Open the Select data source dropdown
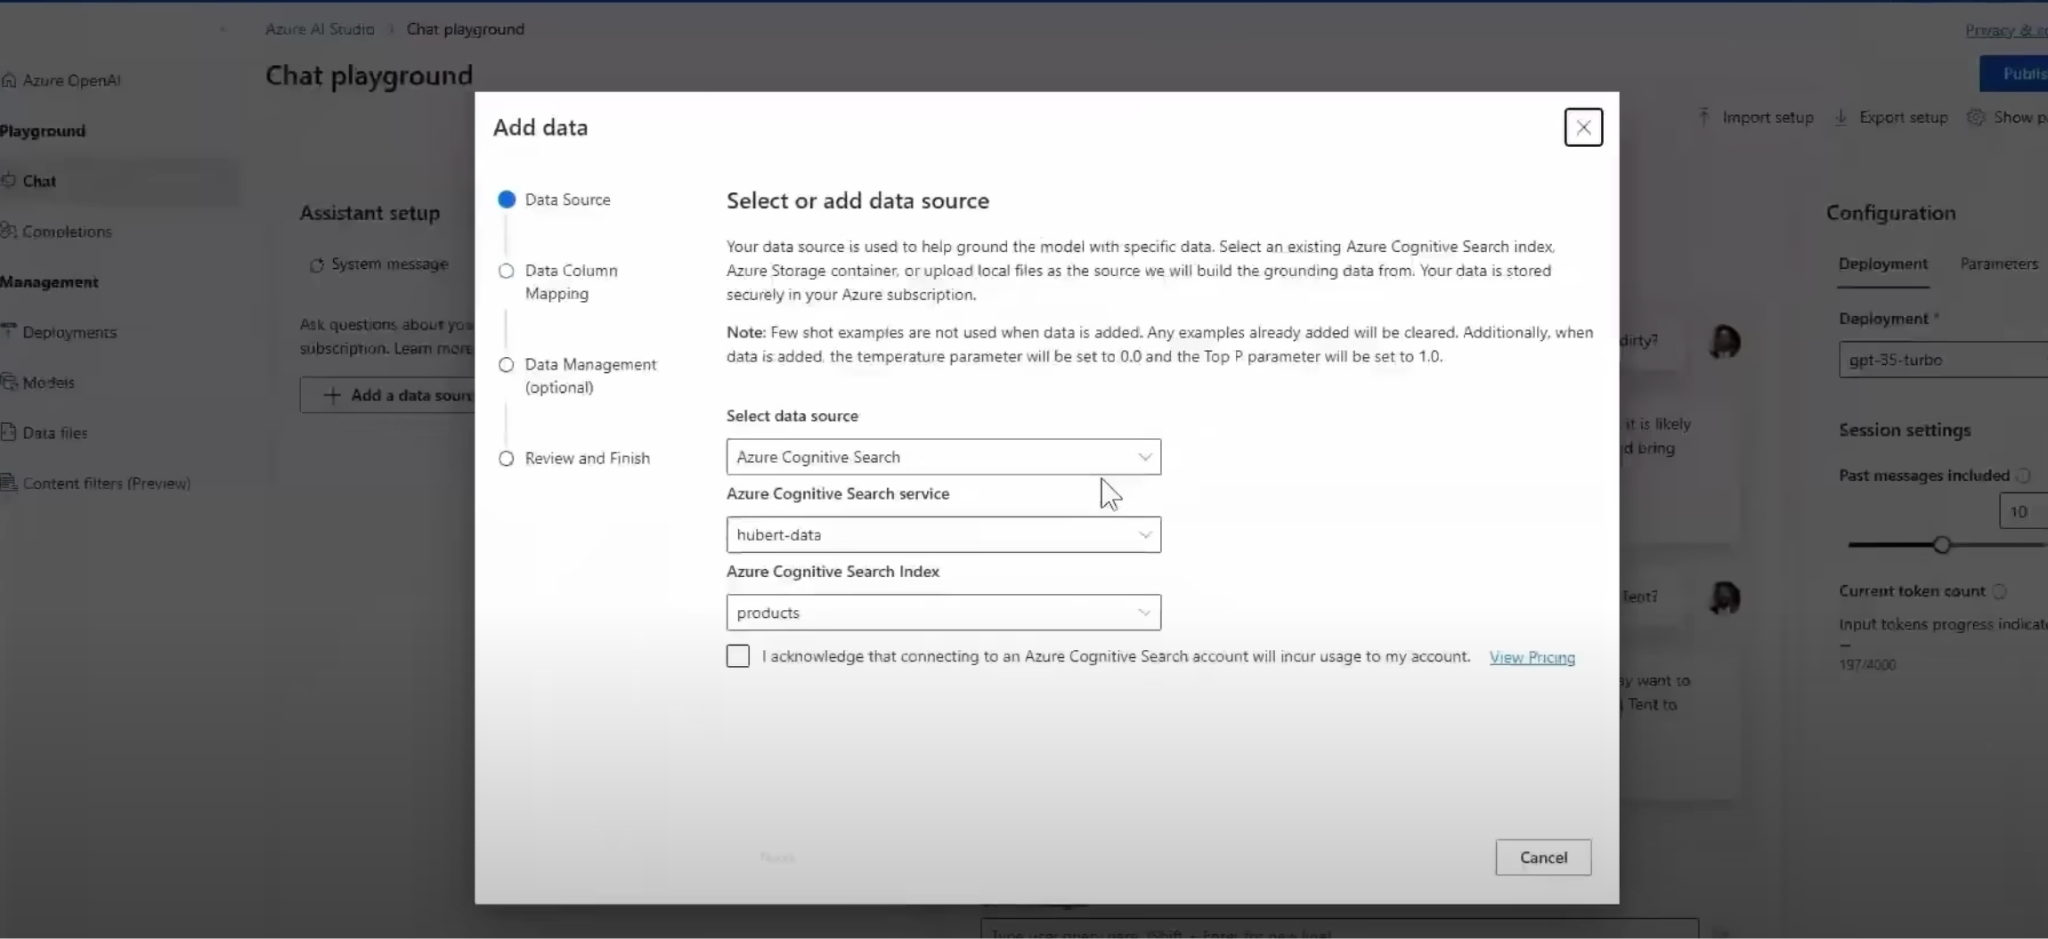The height and width of the screenshot is (939, 2048). (x=943, y=457)
